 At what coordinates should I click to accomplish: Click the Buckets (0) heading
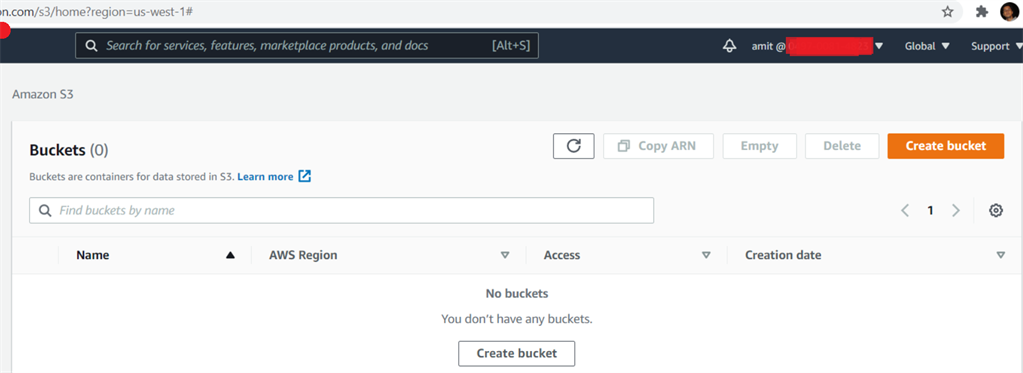click(x=69, y=150)
